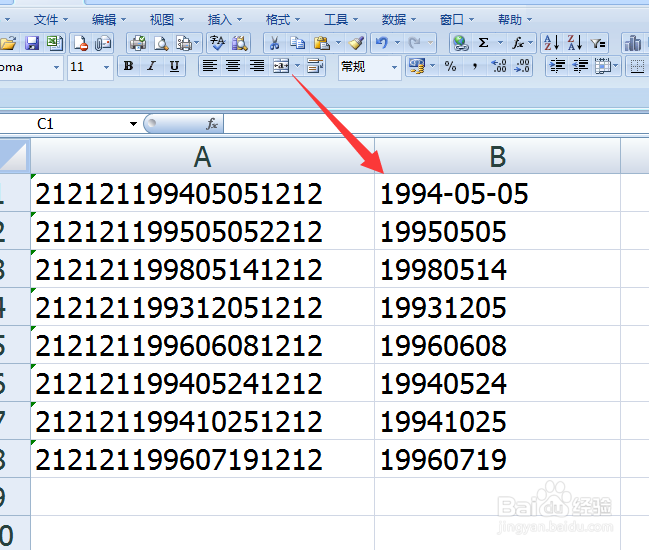Expand the undo history dropdown arrow

(398, 43)
